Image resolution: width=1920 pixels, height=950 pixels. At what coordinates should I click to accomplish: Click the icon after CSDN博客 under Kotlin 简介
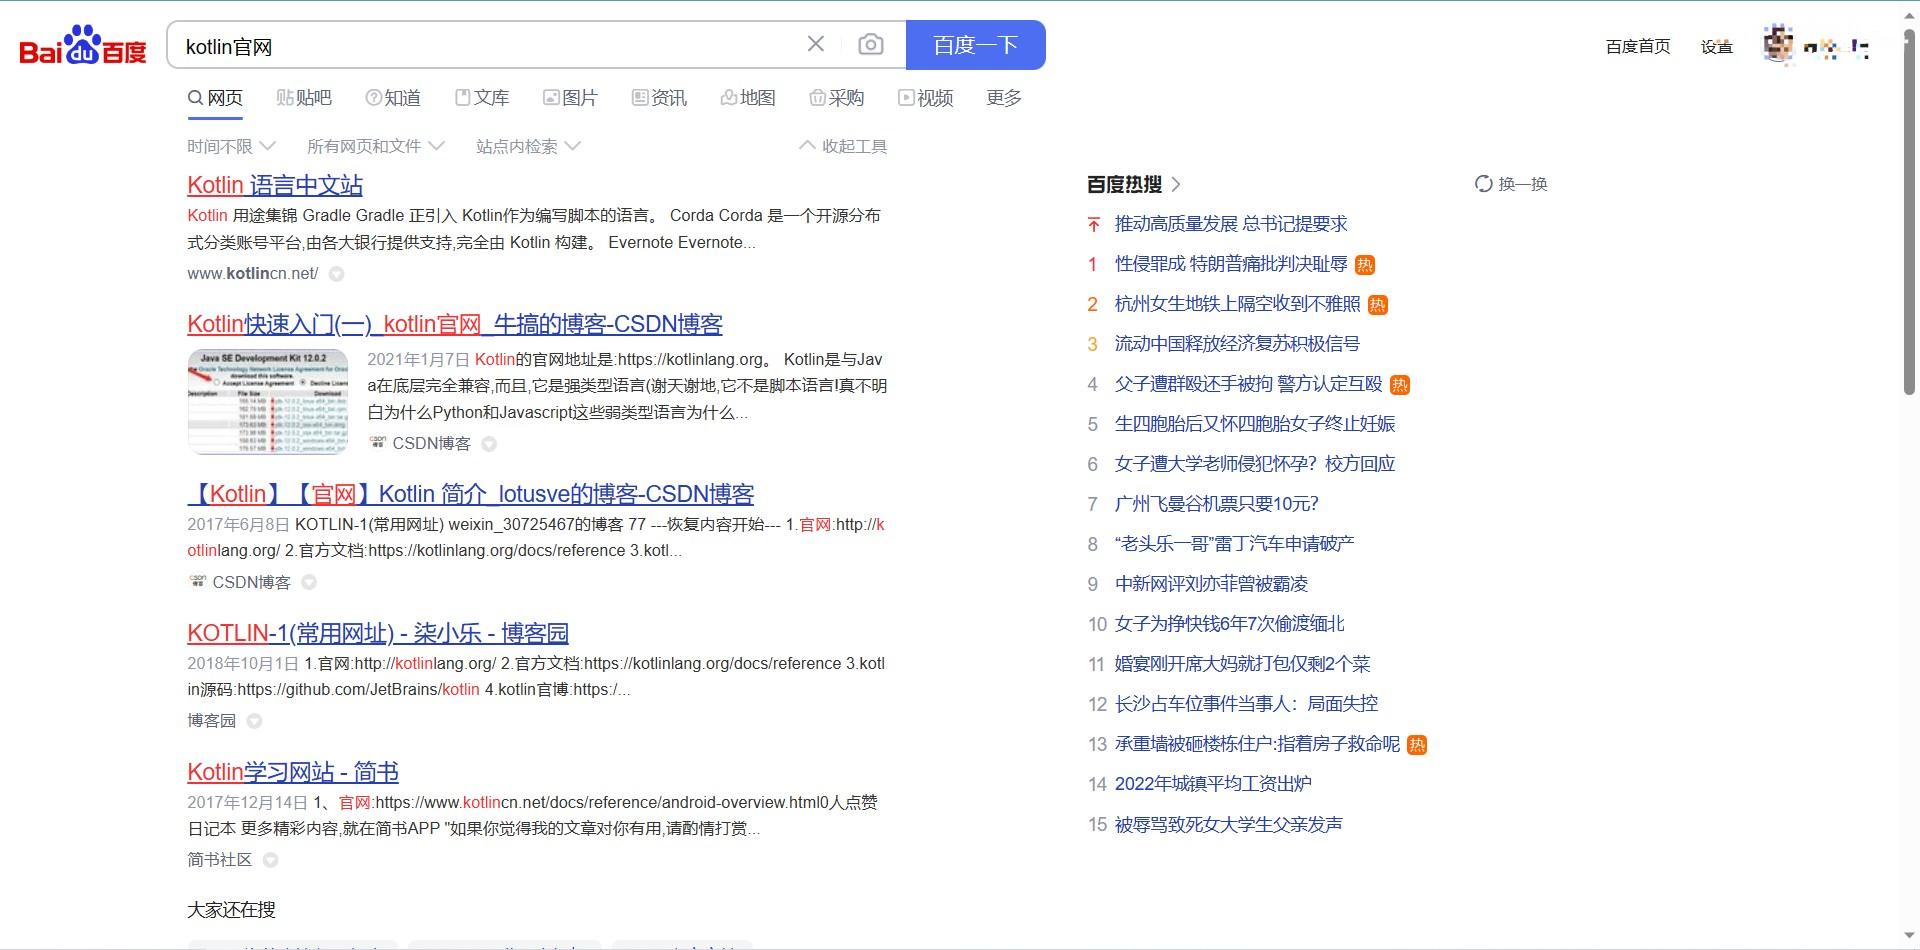pos(309,582)
